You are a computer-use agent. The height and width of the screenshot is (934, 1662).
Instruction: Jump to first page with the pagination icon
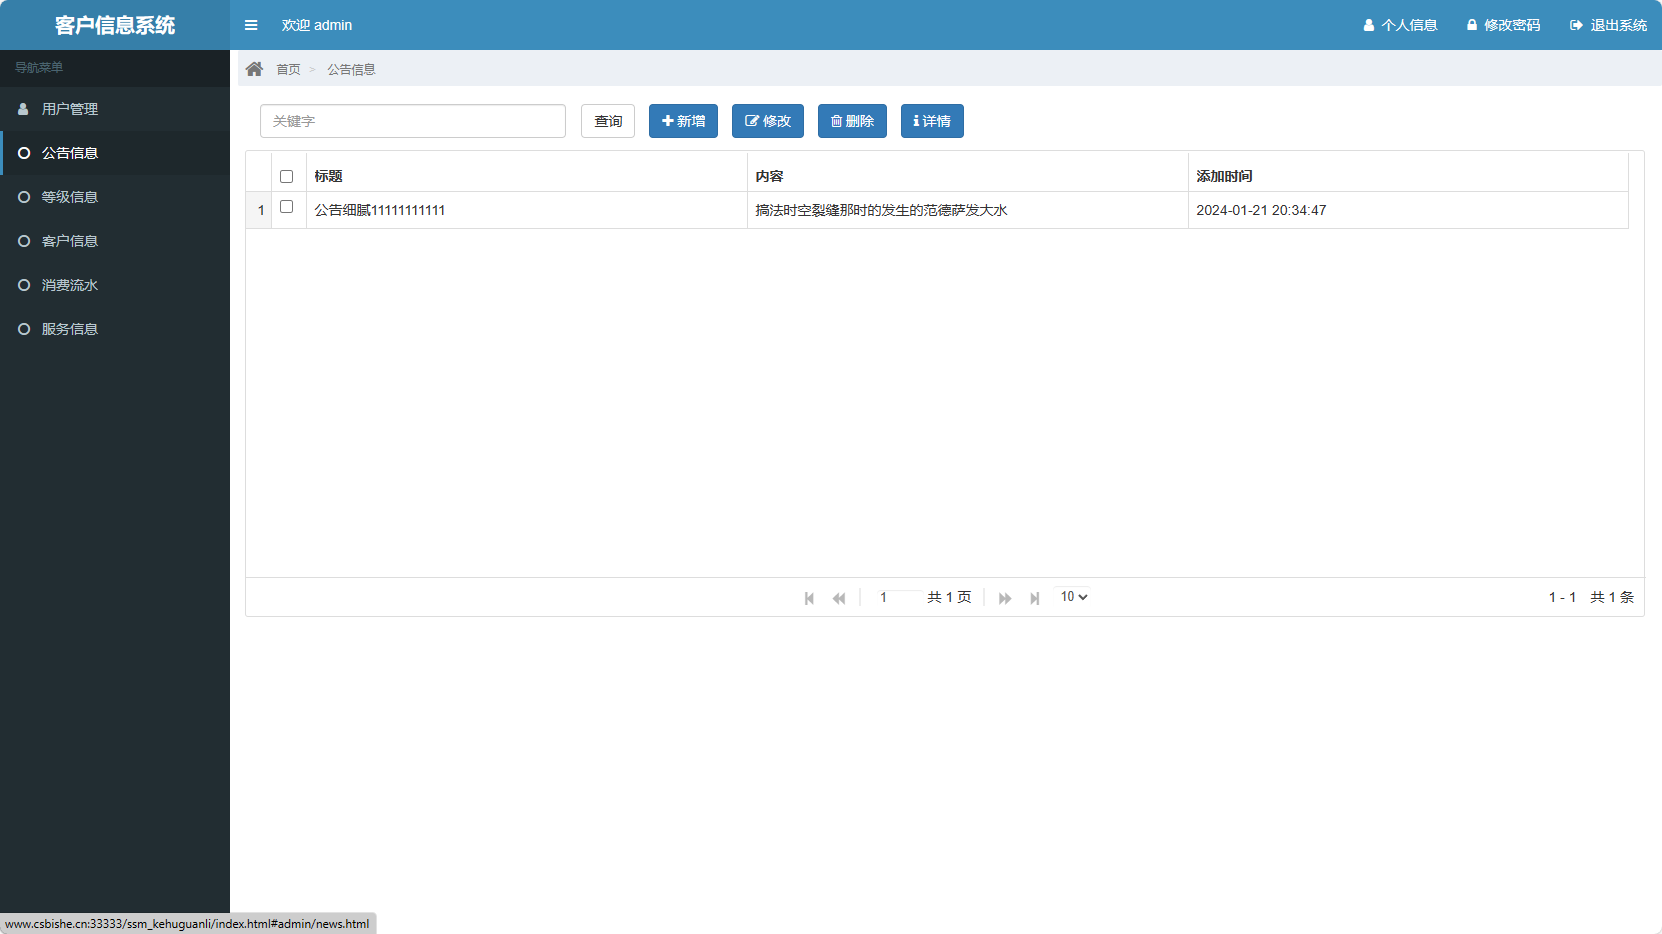click(809, 597)
